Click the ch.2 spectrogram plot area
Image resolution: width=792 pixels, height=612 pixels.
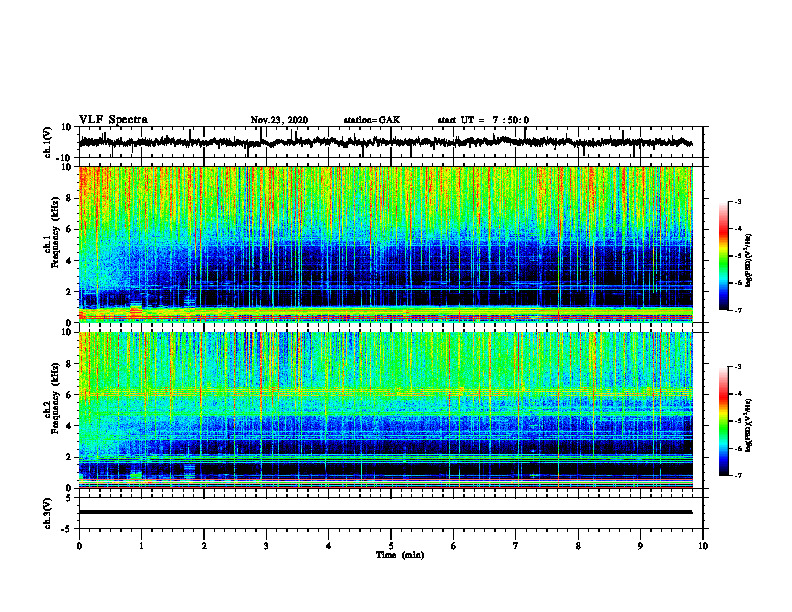click(386, 410)
